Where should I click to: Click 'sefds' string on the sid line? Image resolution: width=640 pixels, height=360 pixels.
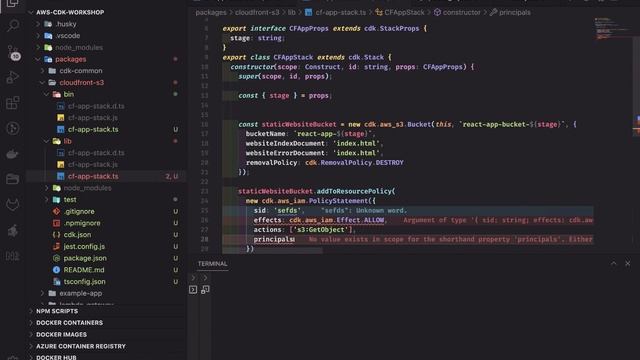click(287, 211)
